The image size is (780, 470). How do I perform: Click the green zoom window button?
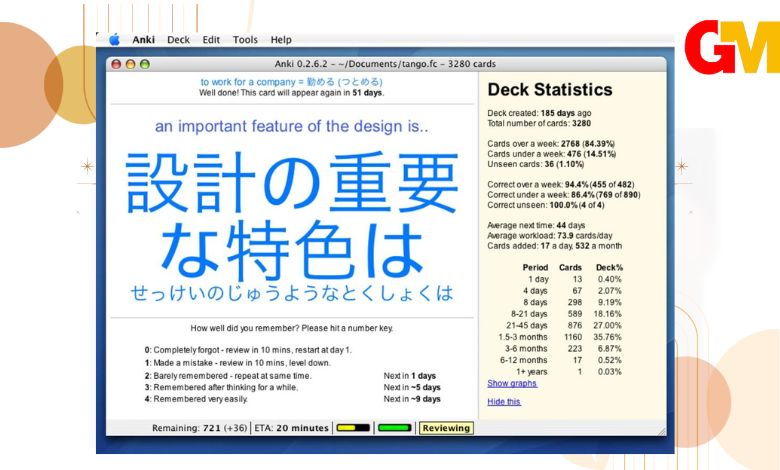[x=145, y=64]
